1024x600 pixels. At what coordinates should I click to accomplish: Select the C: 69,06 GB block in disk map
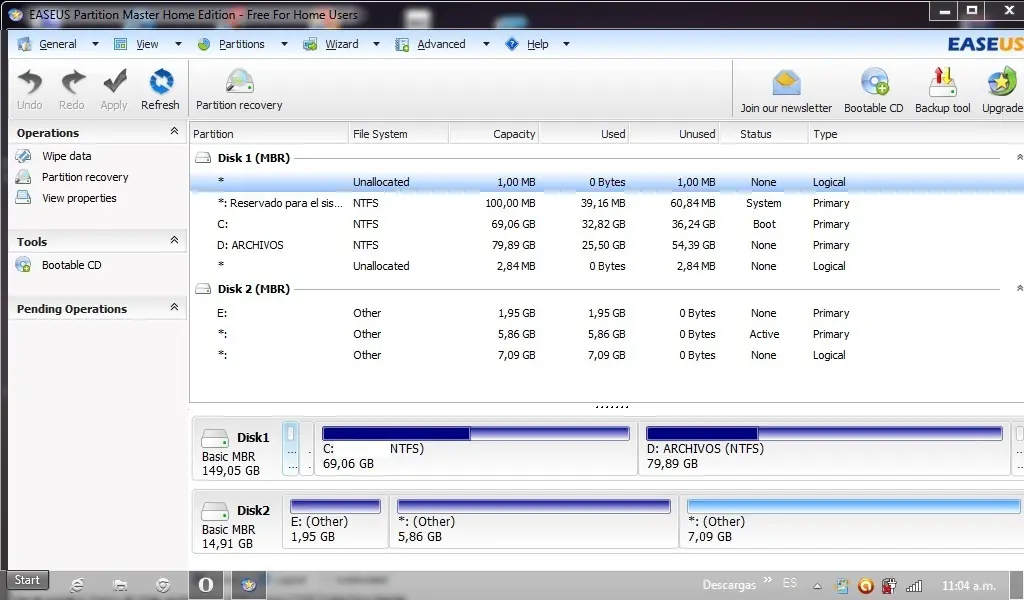coord(475,449)
